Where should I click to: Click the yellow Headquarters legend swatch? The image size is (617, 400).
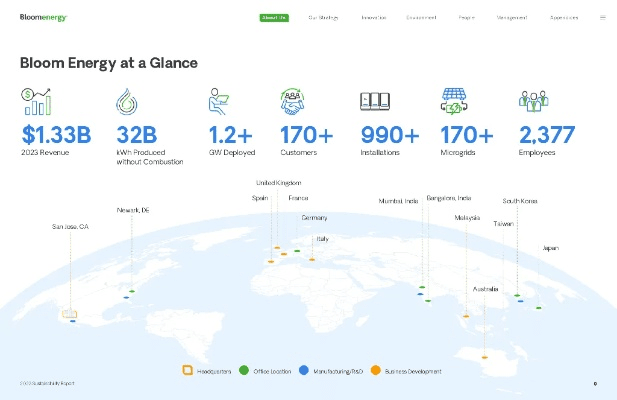pyautogui.click(x=187, y=371)
